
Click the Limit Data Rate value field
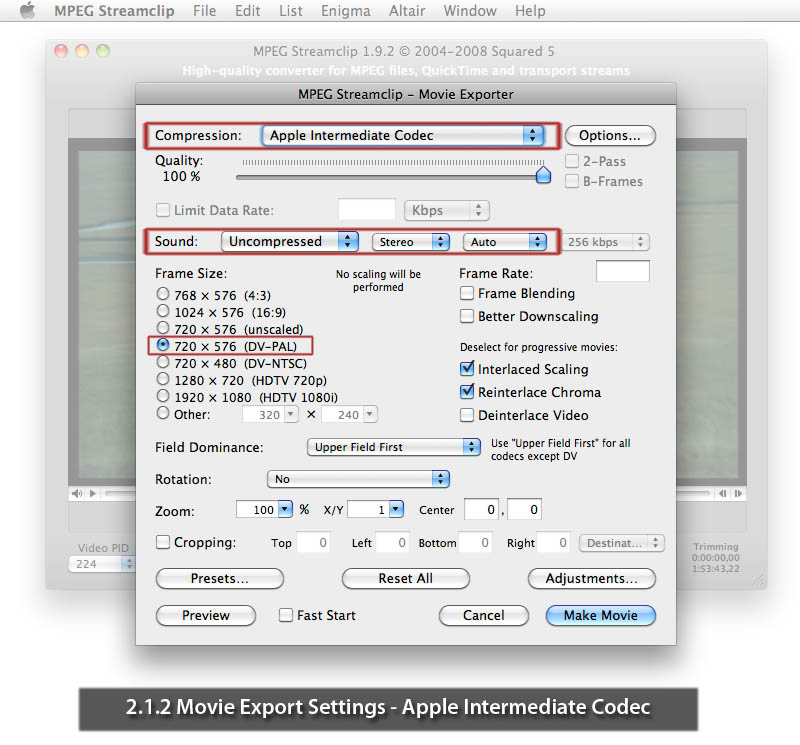pos(366,210)
